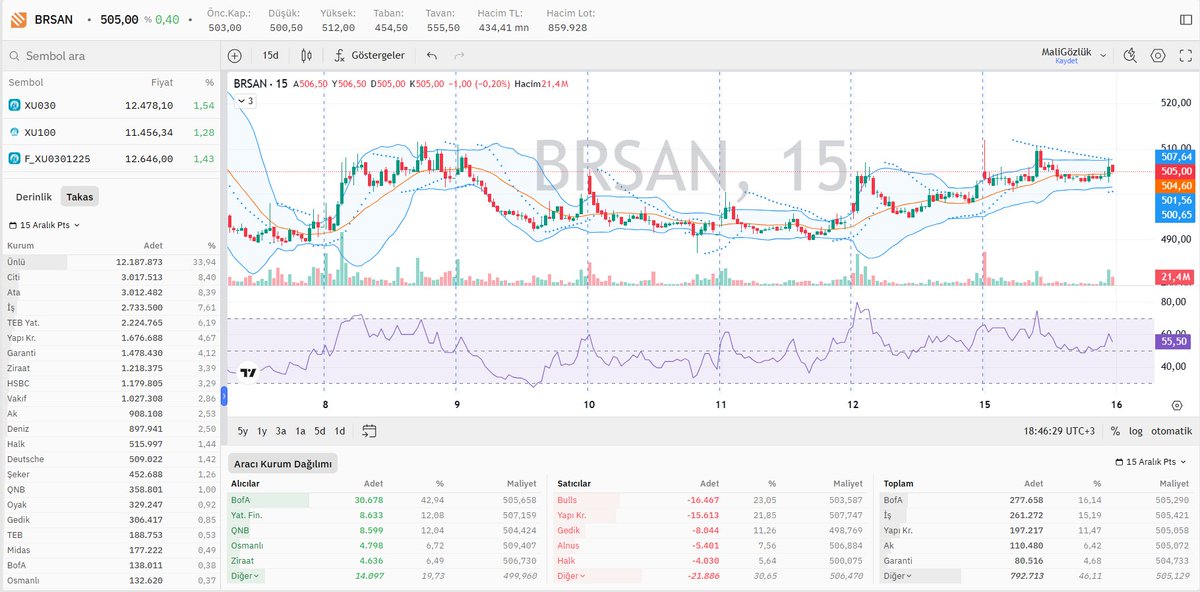Switch to the Derinlik tab
The image size is (1200, 592).
[x=37, y=196]
